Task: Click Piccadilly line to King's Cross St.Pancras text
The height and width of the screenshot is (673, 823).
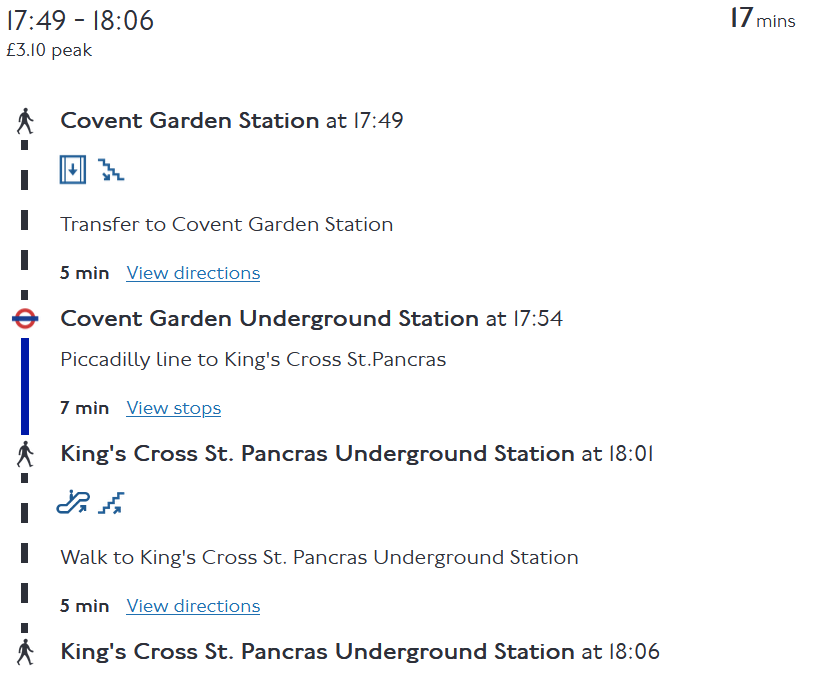Action: (253, 359)
